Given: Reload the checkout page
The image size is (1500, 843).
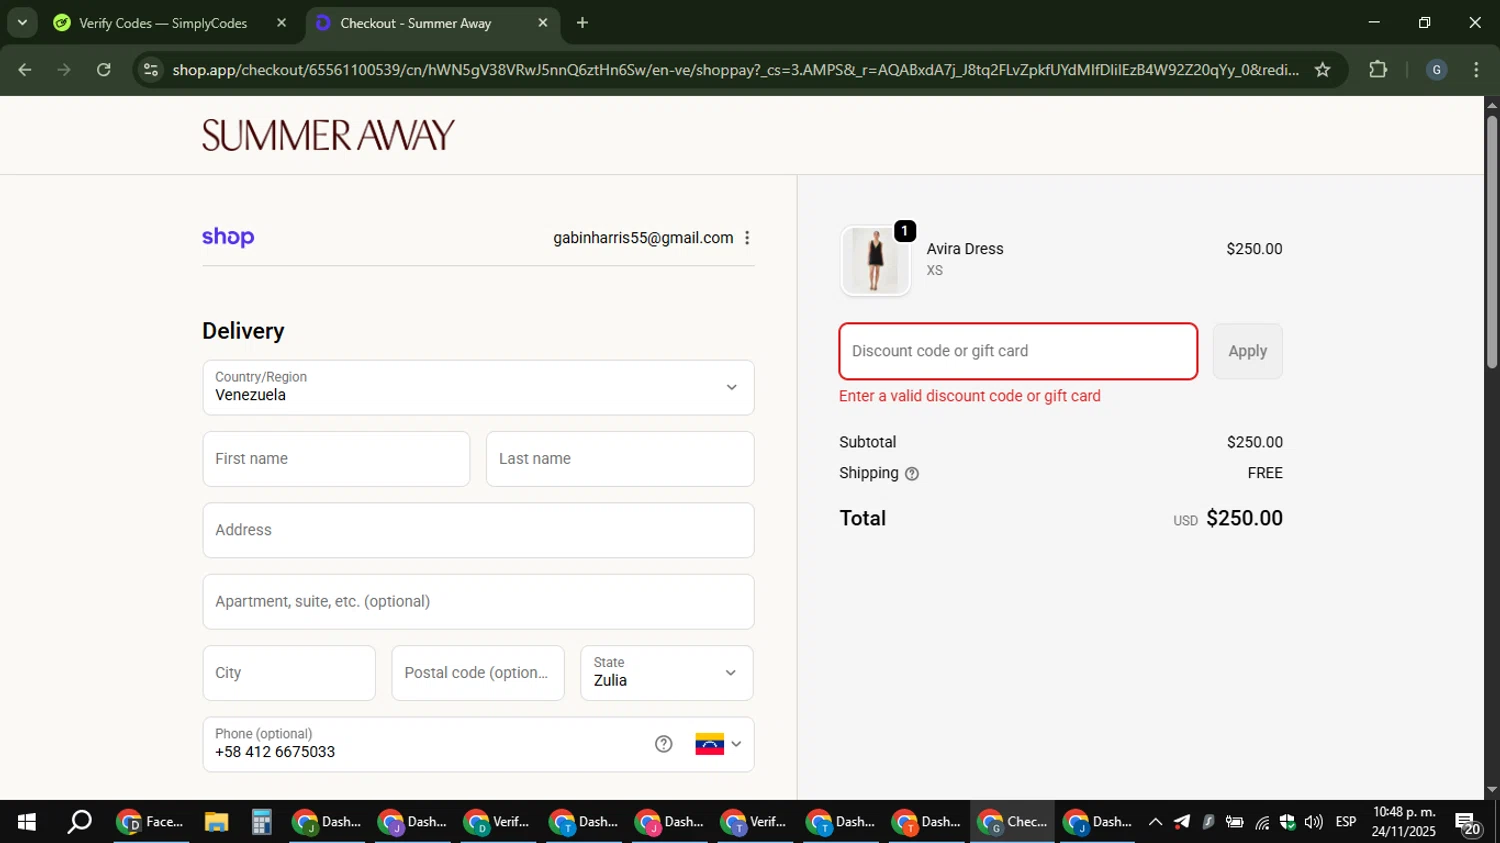Looking at the screenshot, I should coord(104,70).
